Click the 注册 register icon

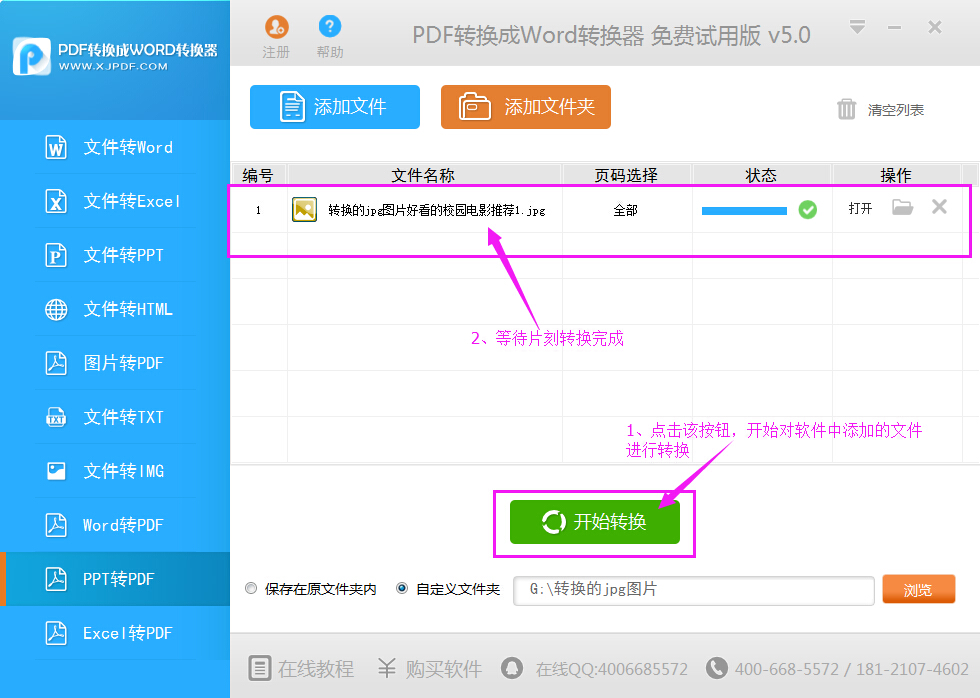(276, 27)
